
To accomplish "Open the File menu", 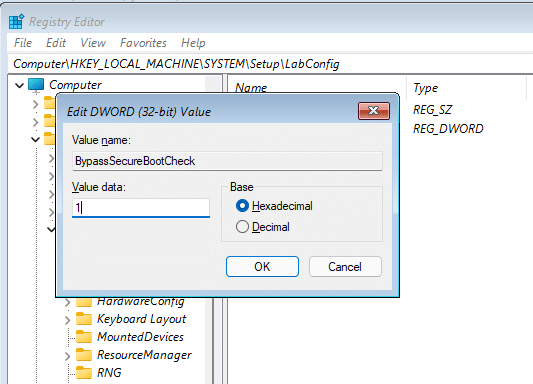I will [x=23, y=43].
